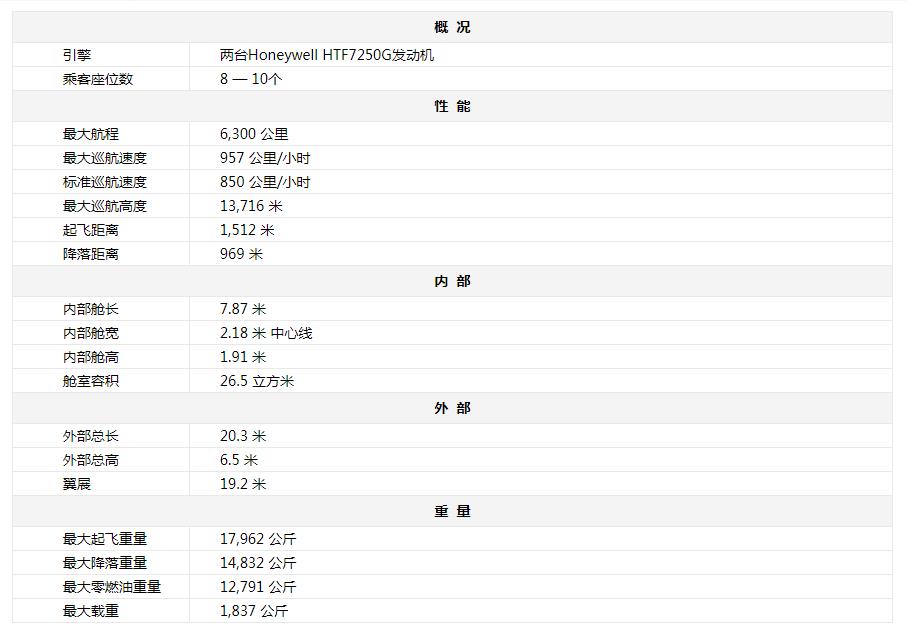Select the 翼展 row label
The width and height of the screenshot is (907, 636).
(x=77, y=484)
